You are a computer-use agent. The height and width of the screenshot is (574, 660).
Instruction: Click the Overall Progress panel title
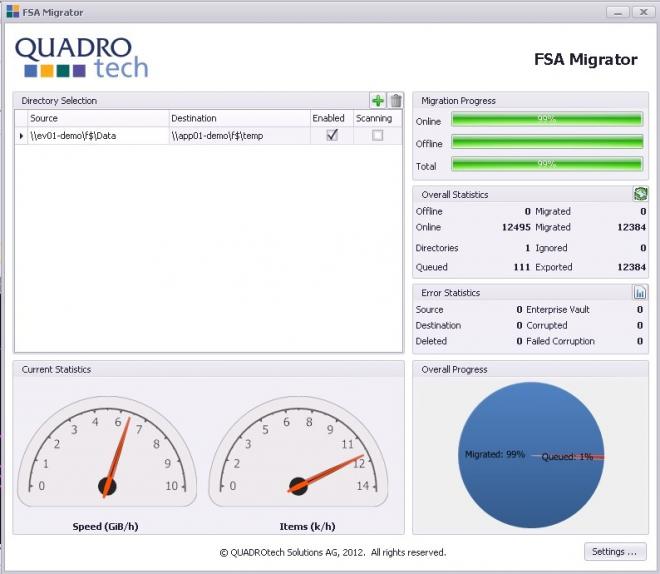[x=454, y=369]
